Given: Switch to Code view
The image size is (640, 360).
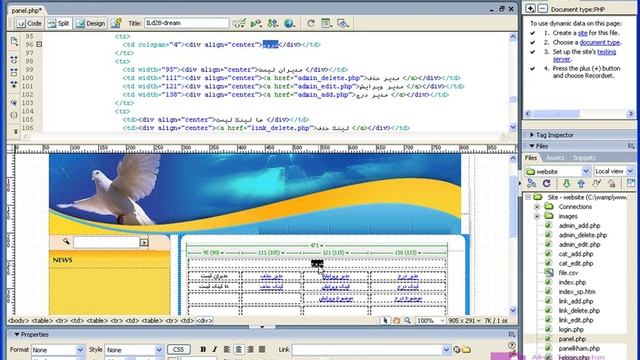Looking at the screenshot, I should coord(29,23).
